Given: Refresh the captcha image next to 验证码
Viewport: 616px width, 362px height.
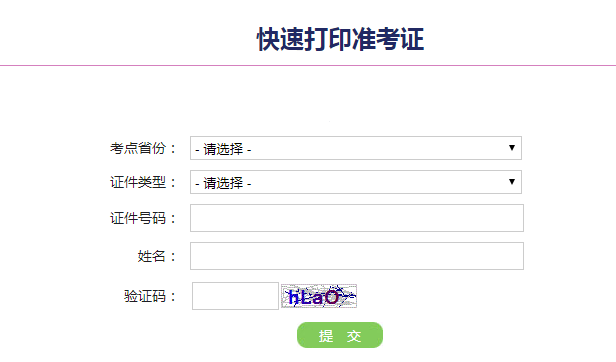Looking at the screenshot, I should click(x=319, y=296).
